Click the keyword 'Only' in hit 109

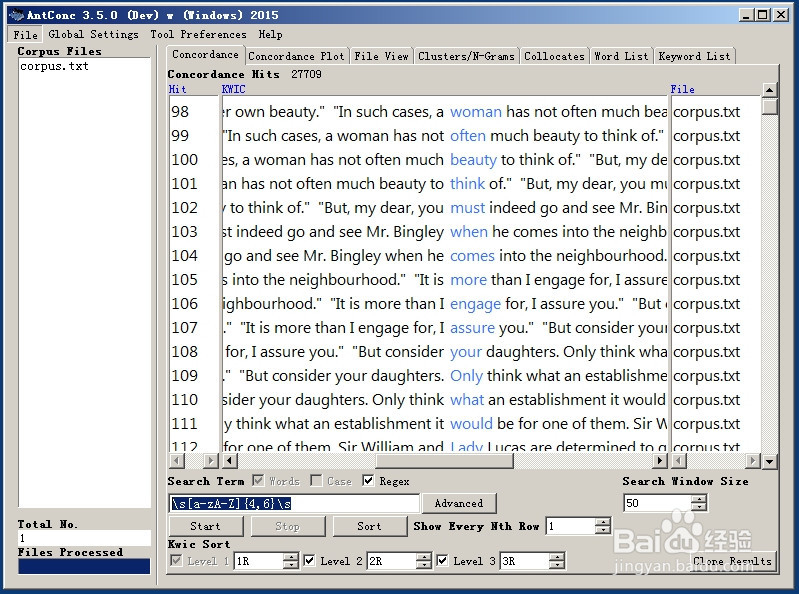coord(466,376)
